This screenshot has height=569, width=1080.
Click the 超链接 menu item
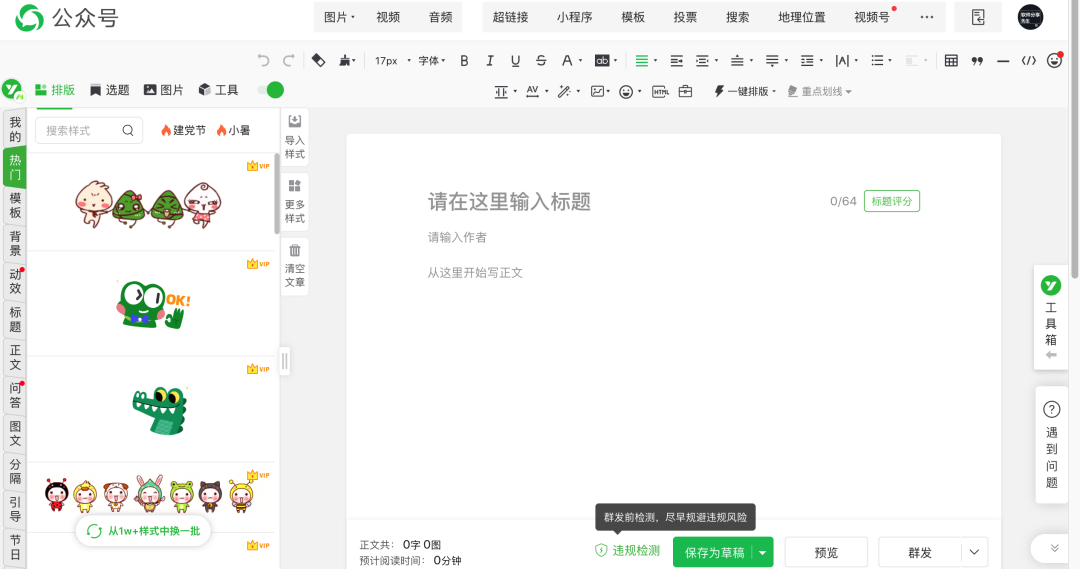(x=510, y=17)
